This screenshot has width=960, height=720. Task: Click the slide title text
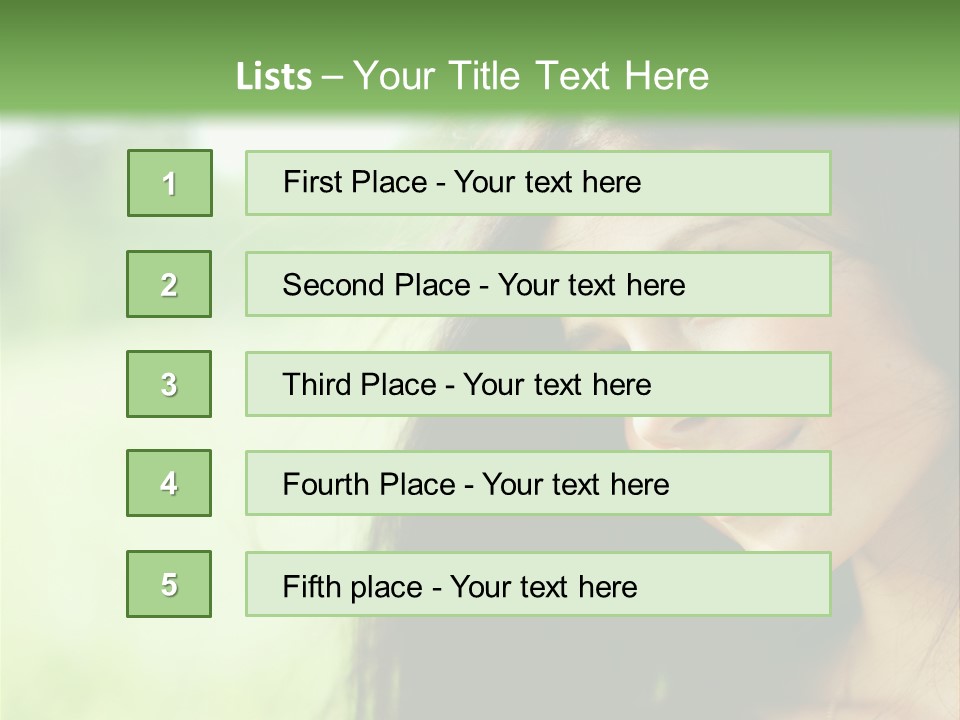click(473, 76)
